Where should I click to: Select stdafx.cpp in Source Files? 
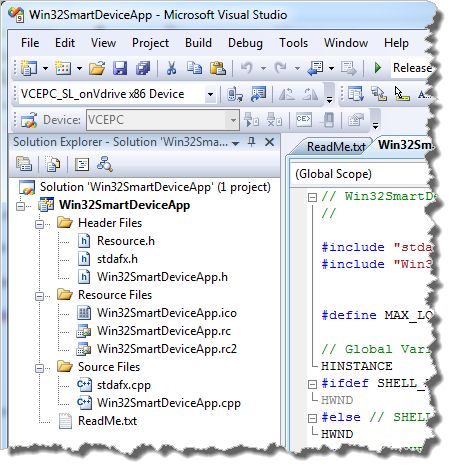coord(124,385)
